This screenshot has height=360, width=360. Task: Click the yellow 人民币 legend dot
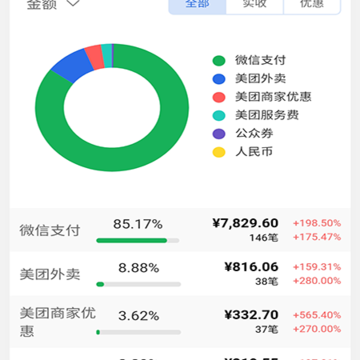tap(219, 152)
